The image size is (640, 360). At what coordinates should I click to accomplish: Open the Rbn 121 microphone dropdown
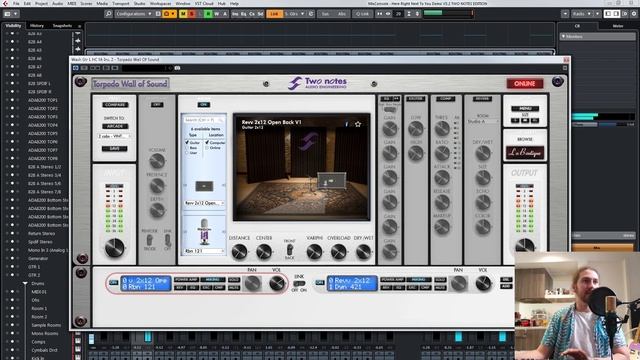(x=204, y=251)
